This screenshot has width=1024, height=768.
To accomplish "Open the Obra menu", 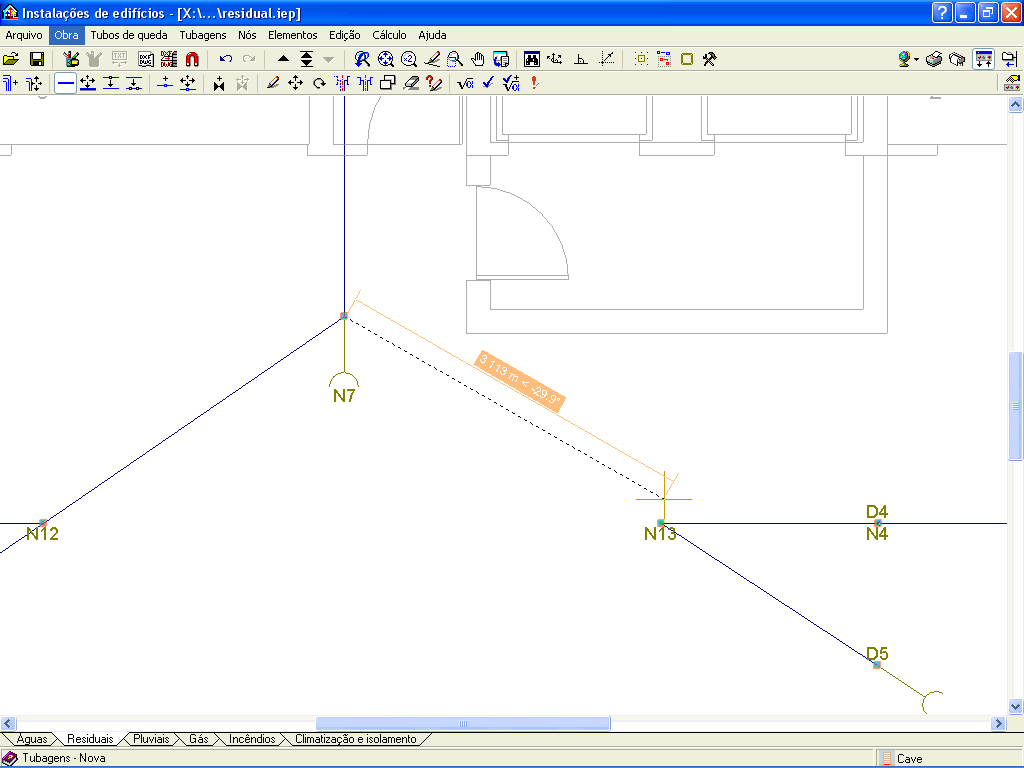I will pyautogui.click(x=67, y=35).
